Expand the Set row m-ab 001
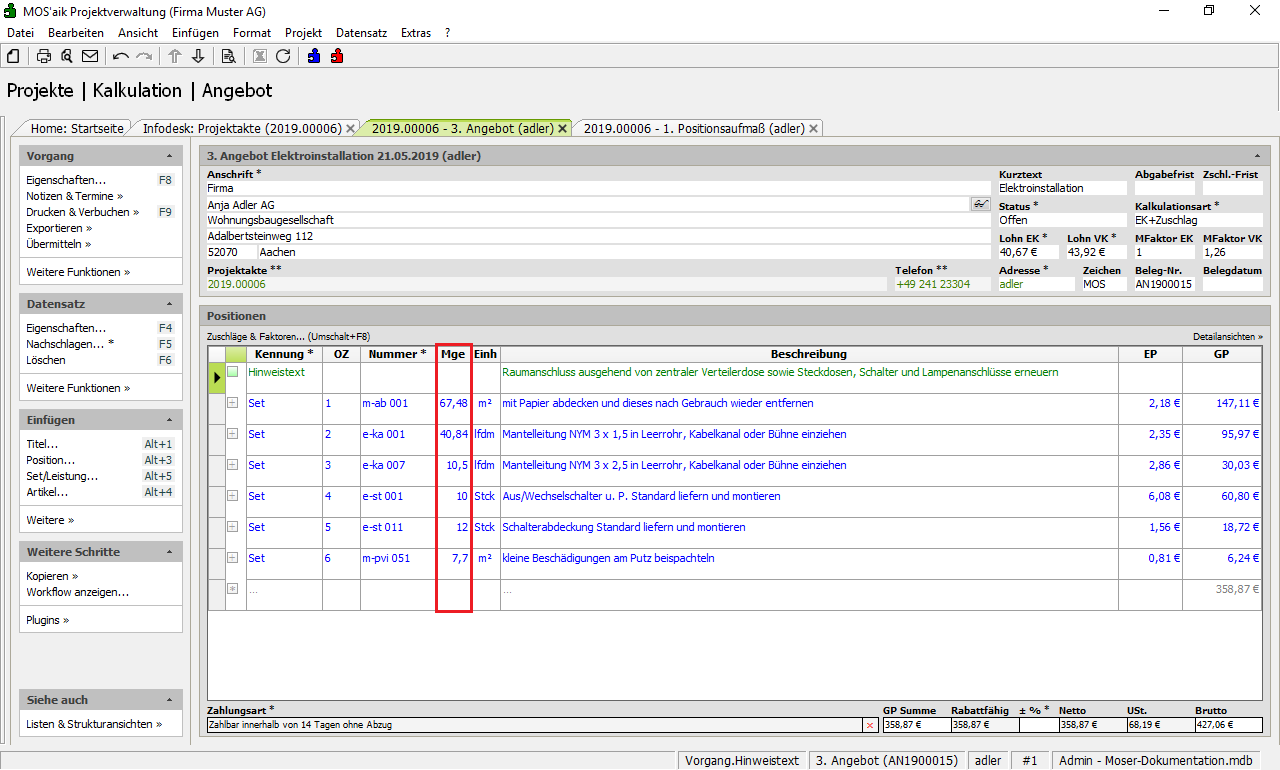Viewport: 1280px width, 770px height. click(x=233, y=403)
